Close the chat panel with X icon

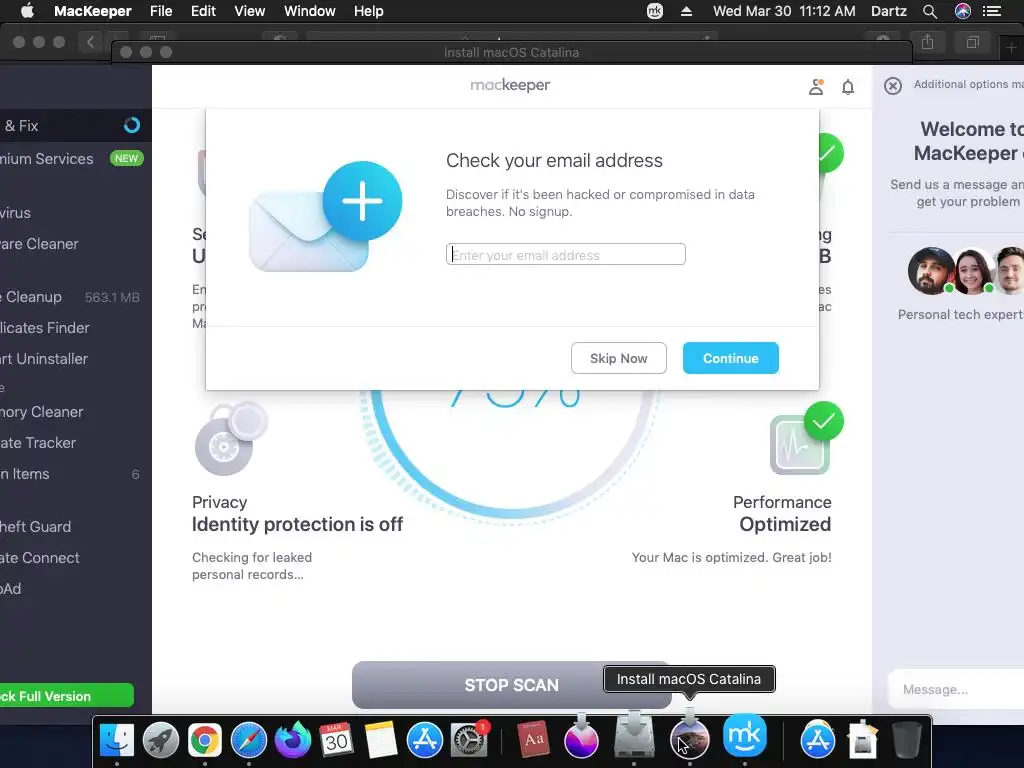click(893, 86)
